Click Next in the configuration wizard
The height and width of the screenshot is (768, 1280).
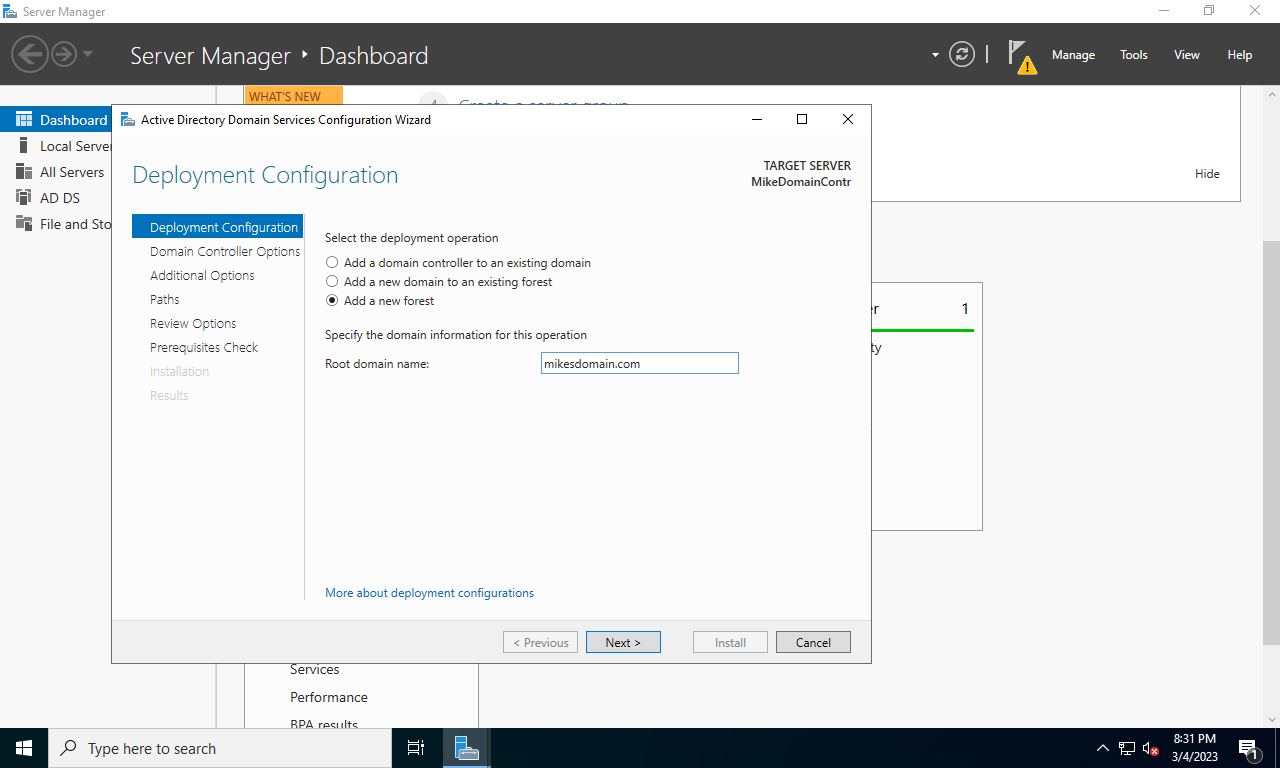(x=623, y=642)
